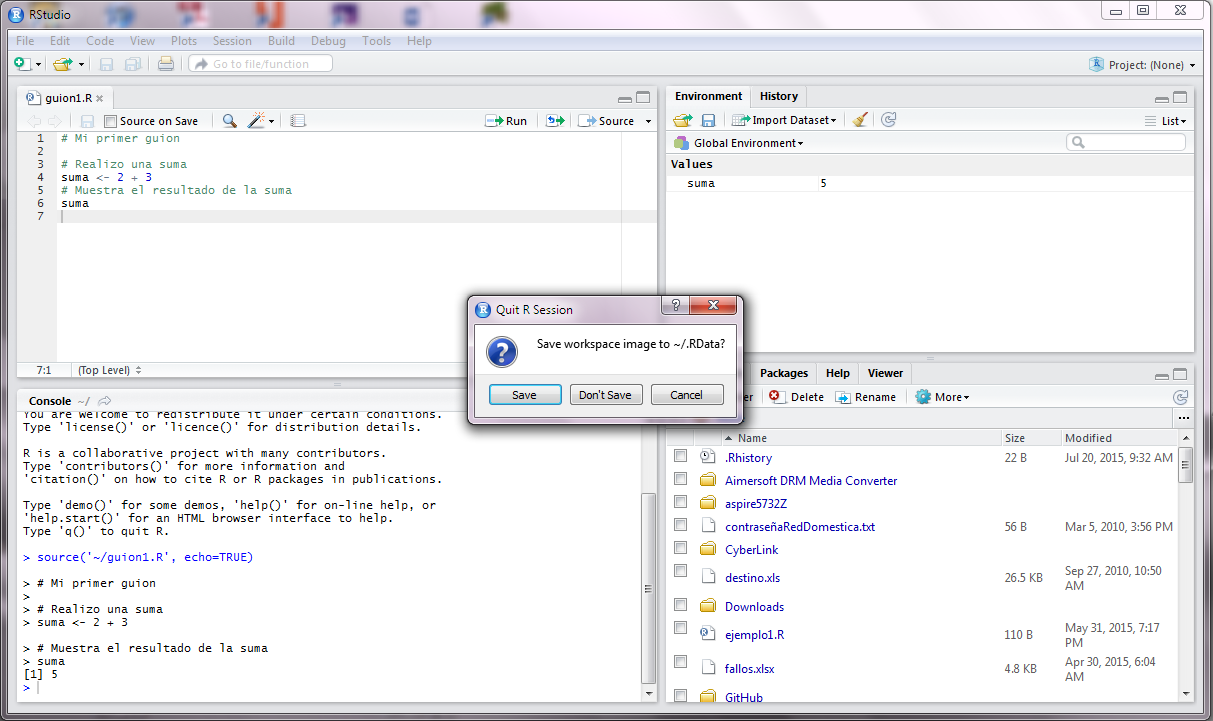Open the Project: (None) dropdown

point(1142,65)
